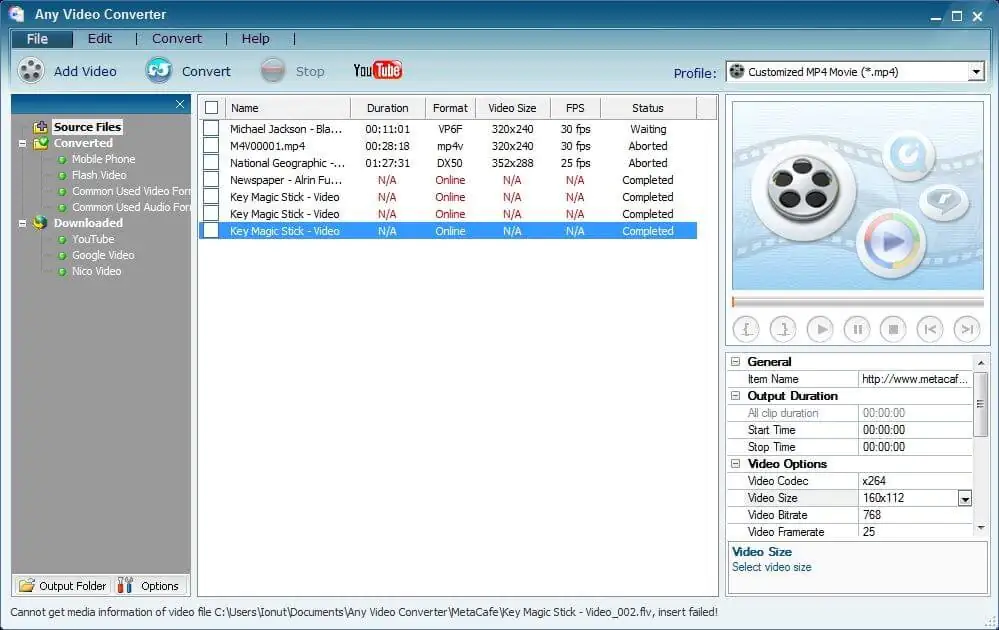Check the Michael Jackson video row box
999x630 pixels.
point(211,129)
